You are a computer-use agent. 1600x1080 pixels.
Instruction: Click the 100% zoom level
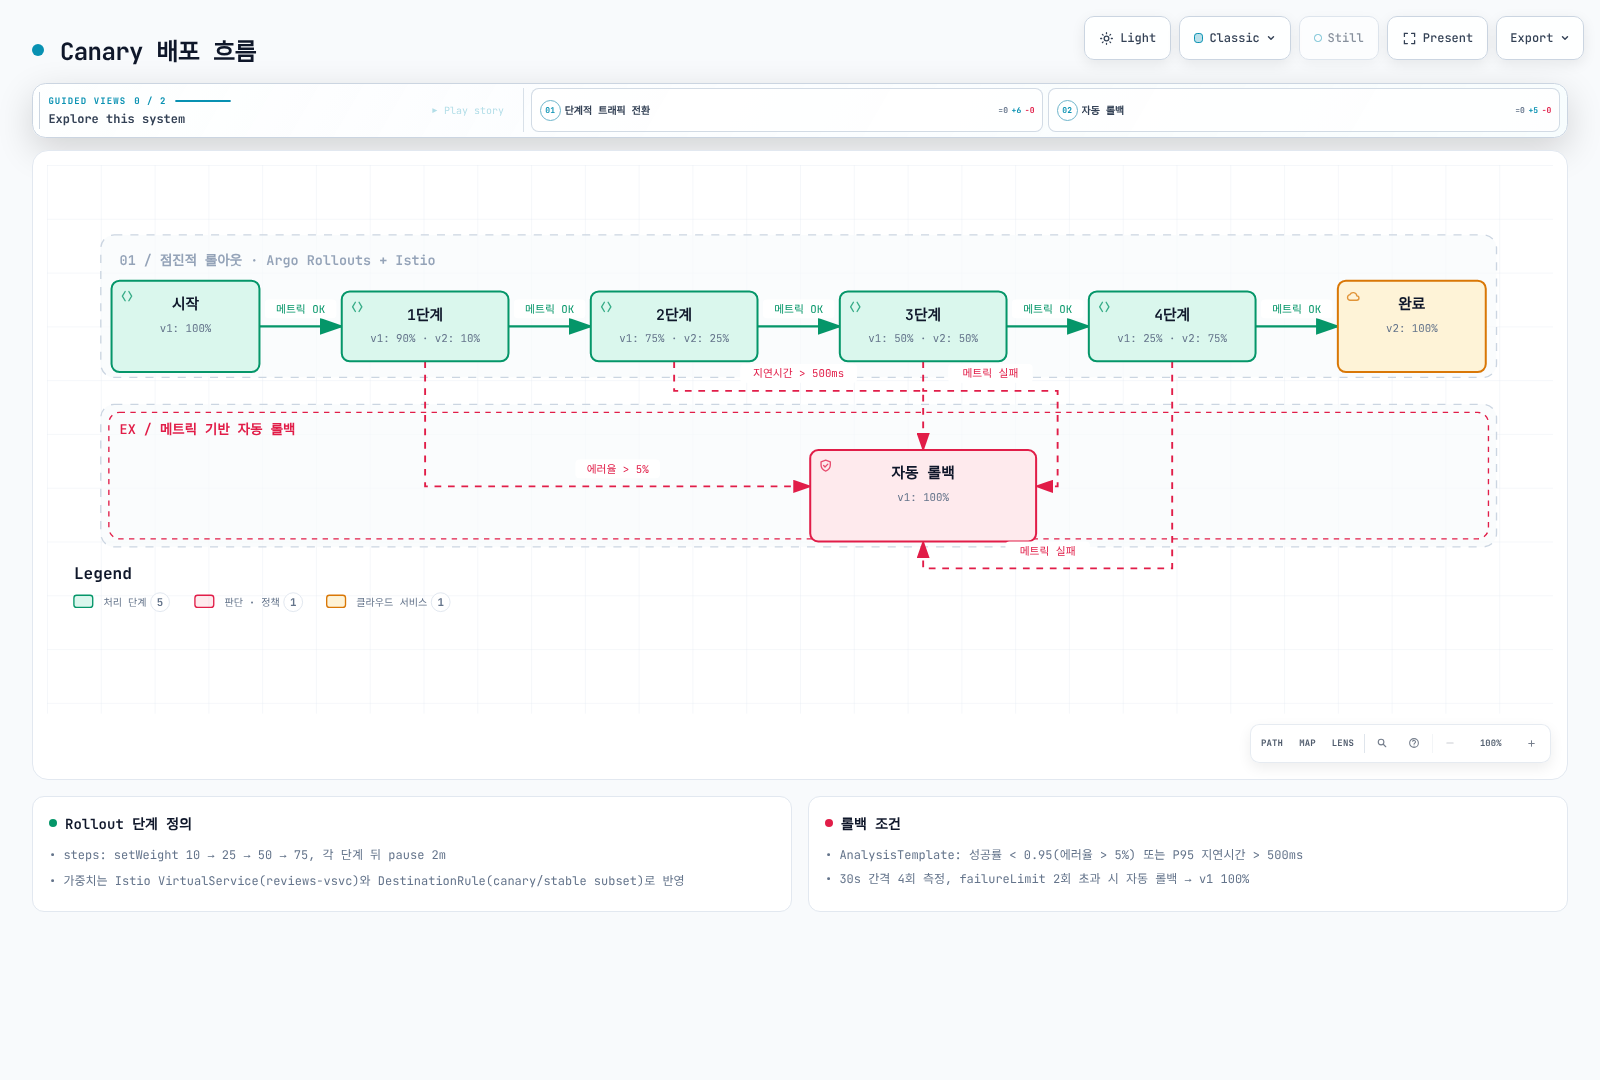click(x=1491, y=743)
